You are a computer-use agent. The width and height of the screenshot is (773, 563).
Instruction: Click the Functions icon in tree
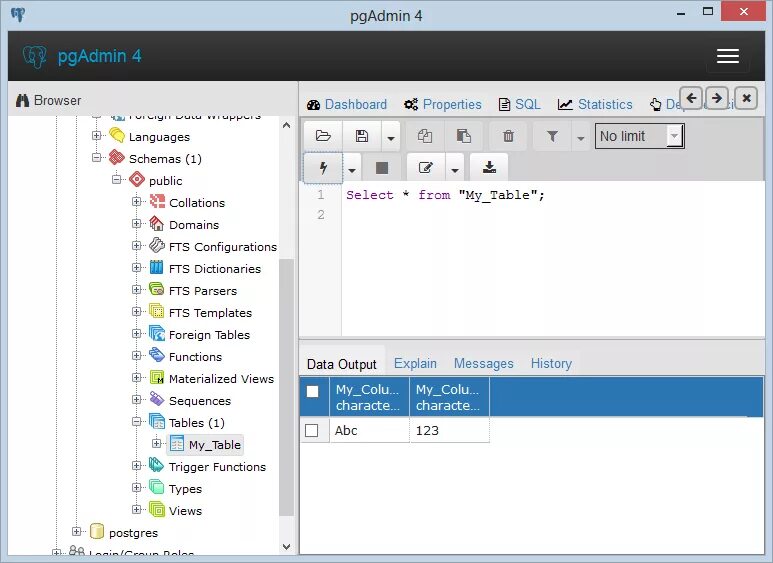click(157, 355)
